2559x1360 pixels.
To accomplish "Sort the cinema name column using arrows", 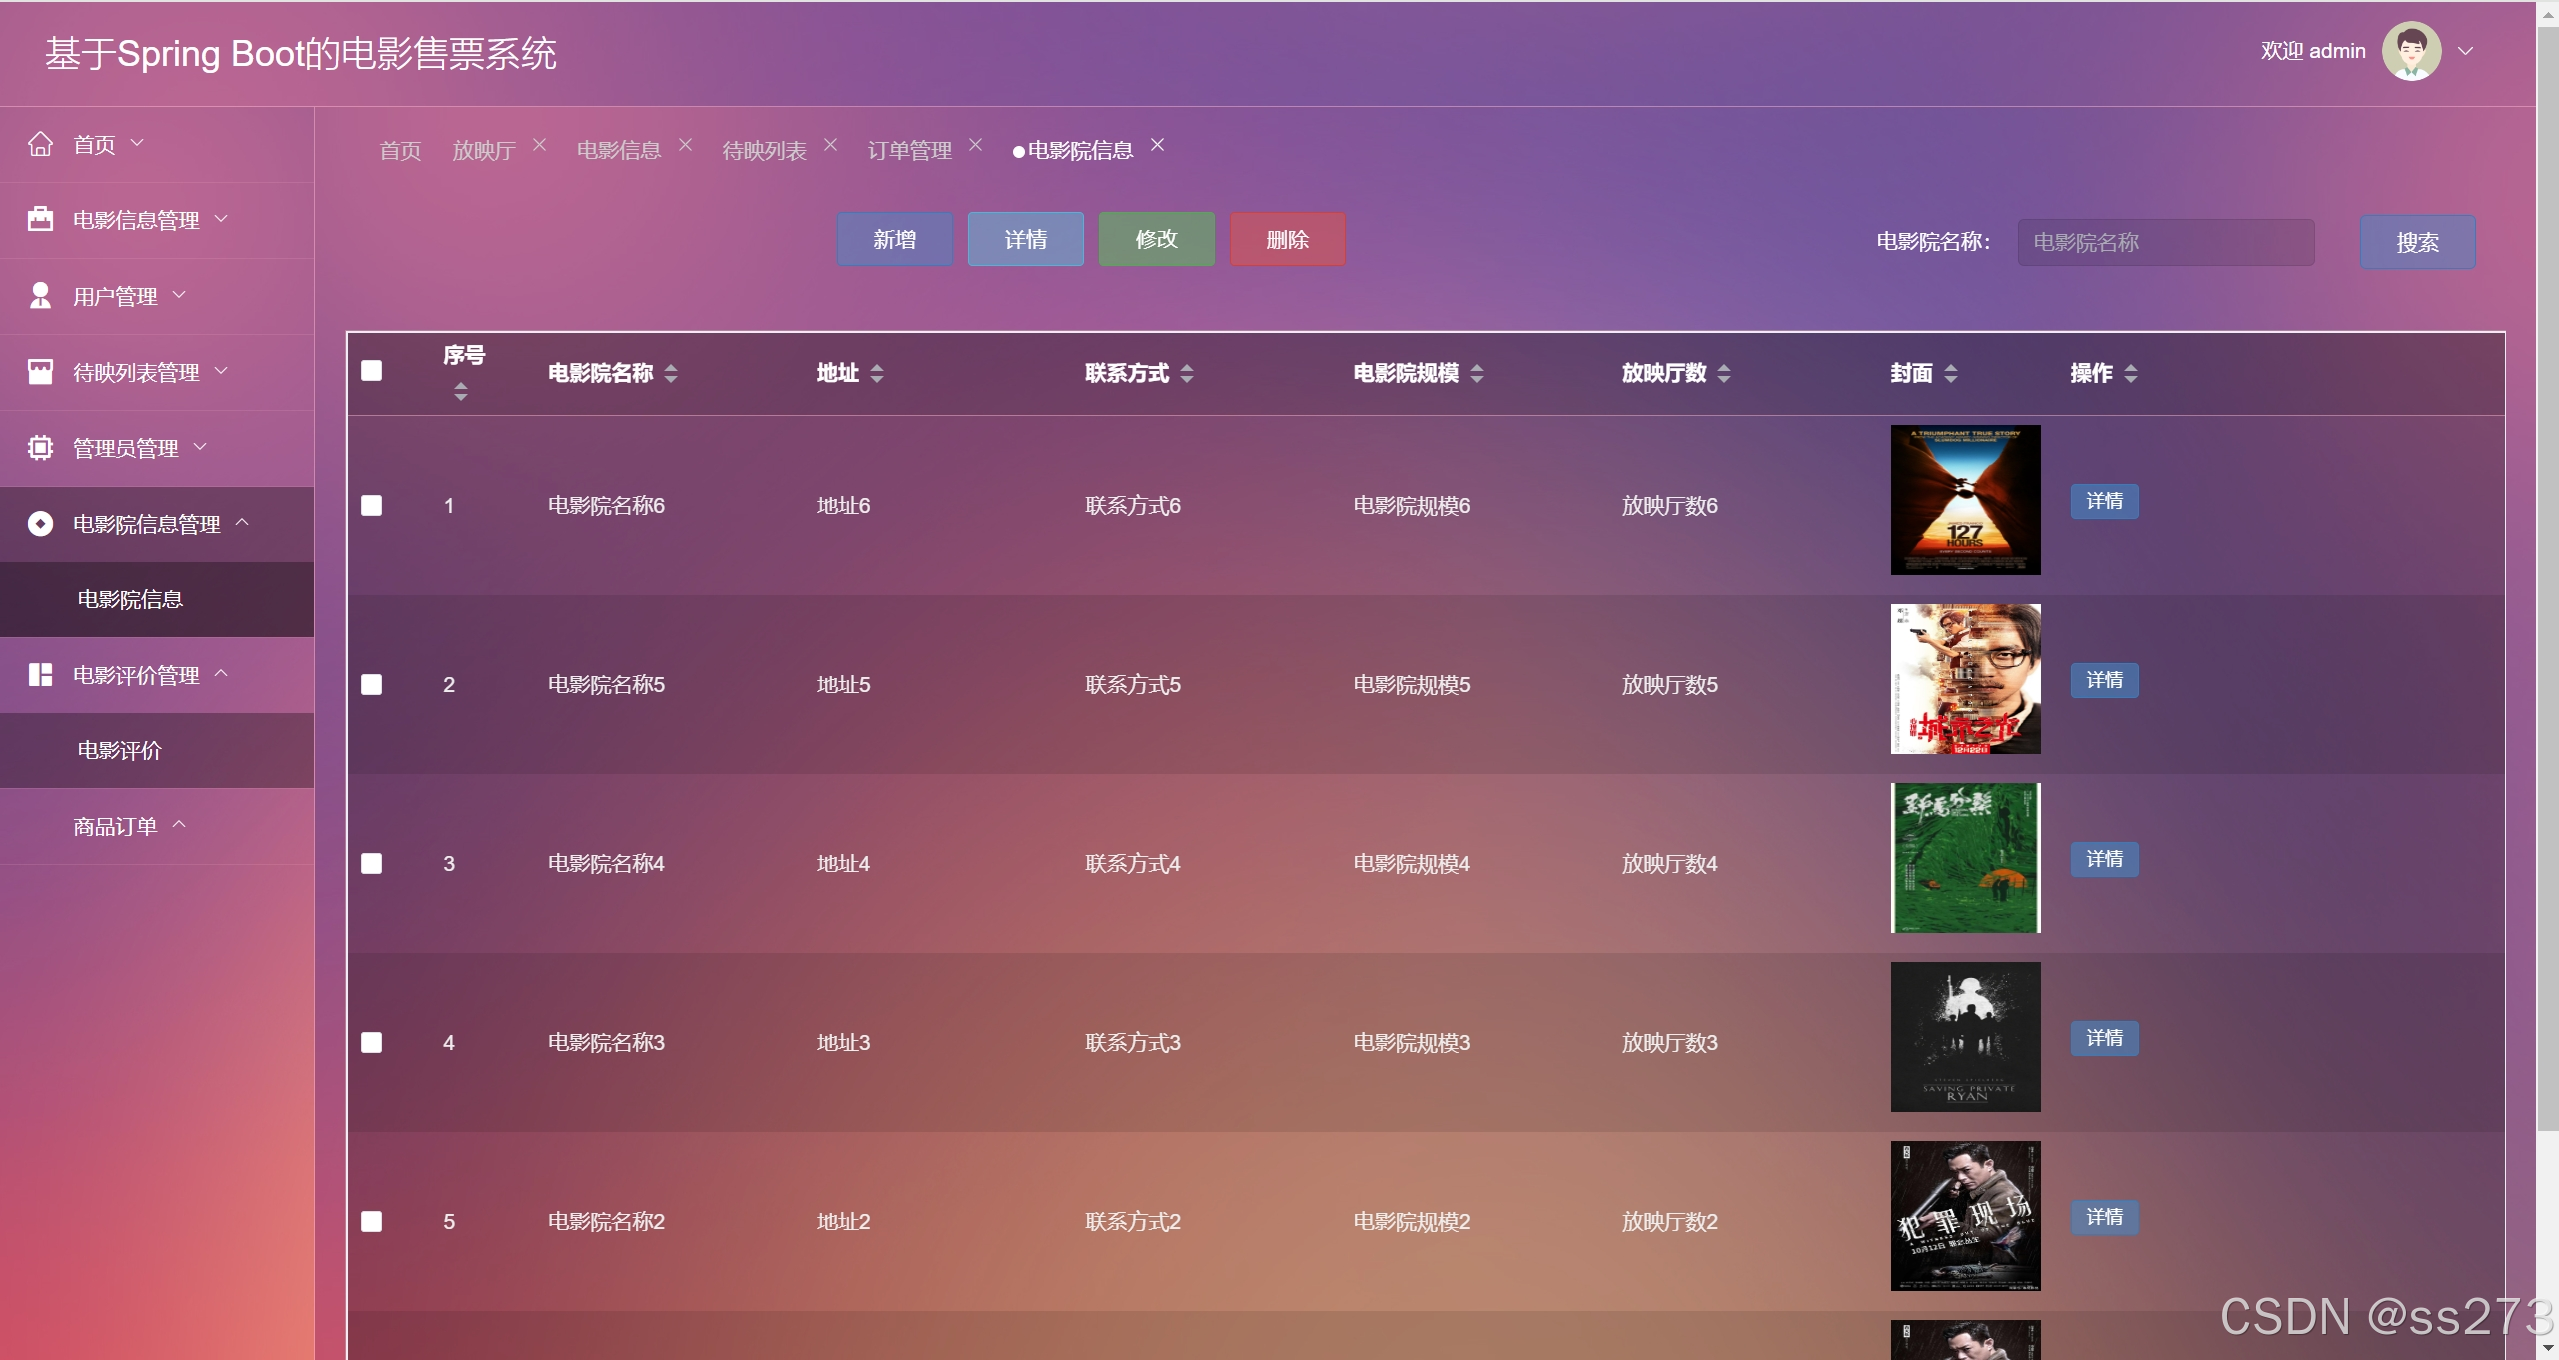I will click(x=671, y=373).
